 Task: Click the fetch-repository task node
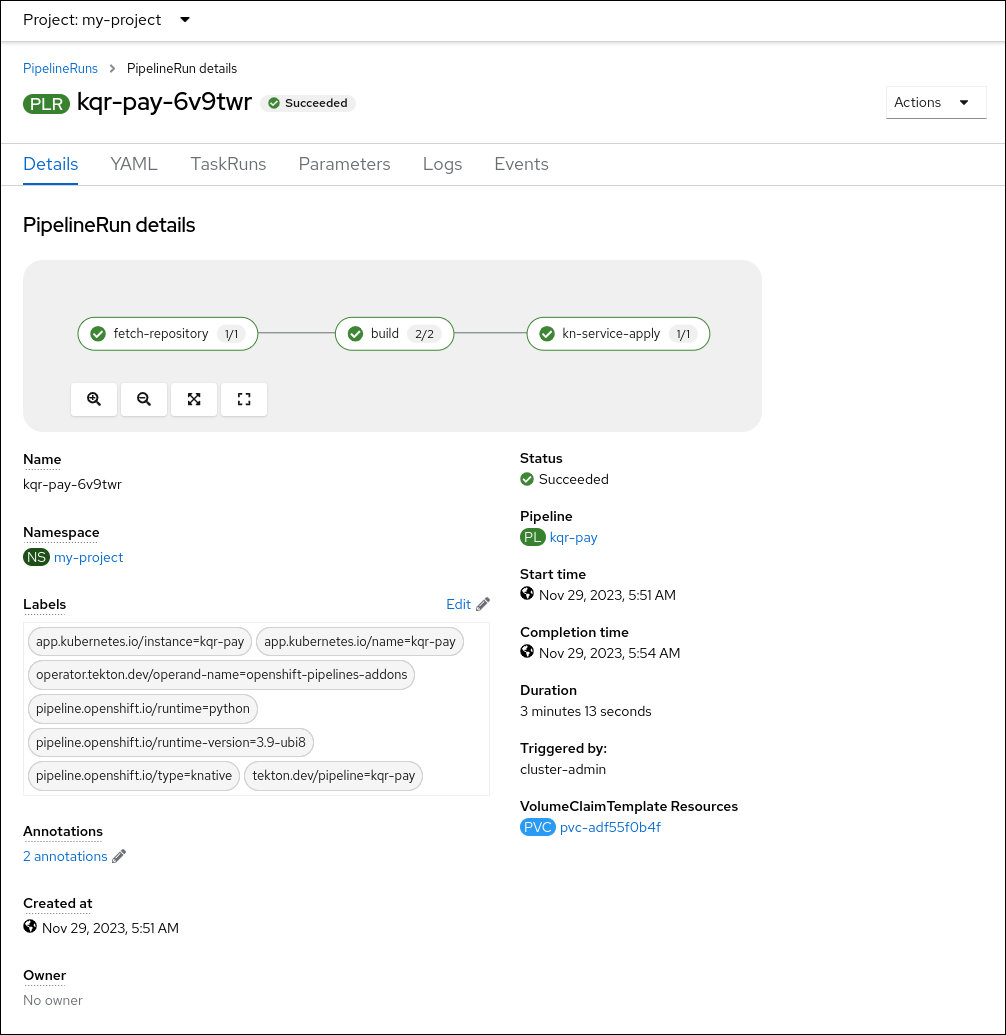coord(167,333)
